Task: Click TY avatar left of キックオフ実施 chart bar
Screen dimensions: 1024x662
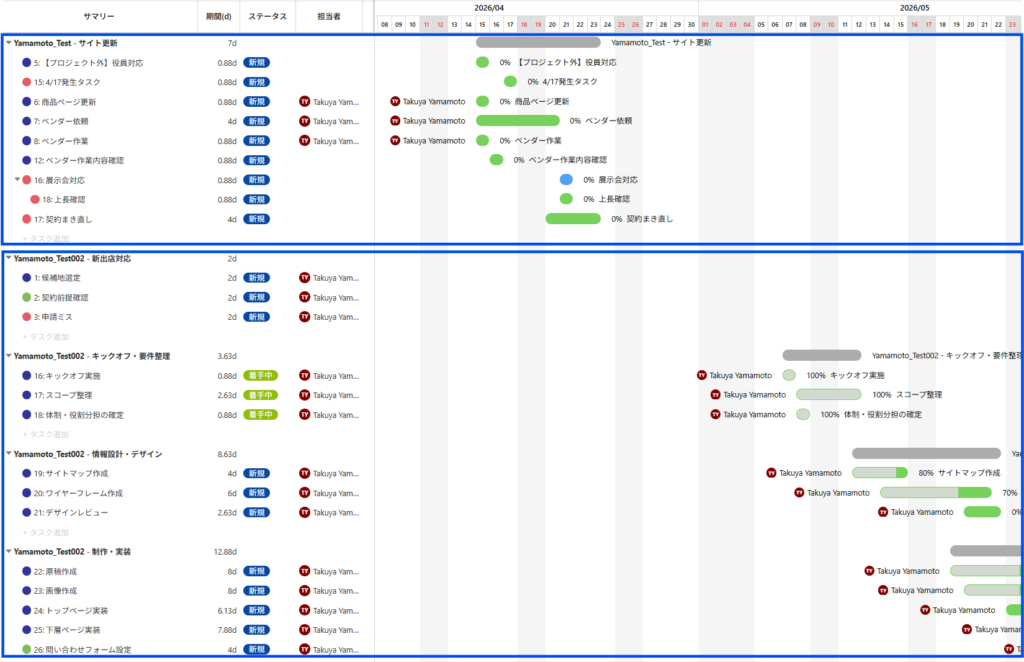Action: coord(702,375)
